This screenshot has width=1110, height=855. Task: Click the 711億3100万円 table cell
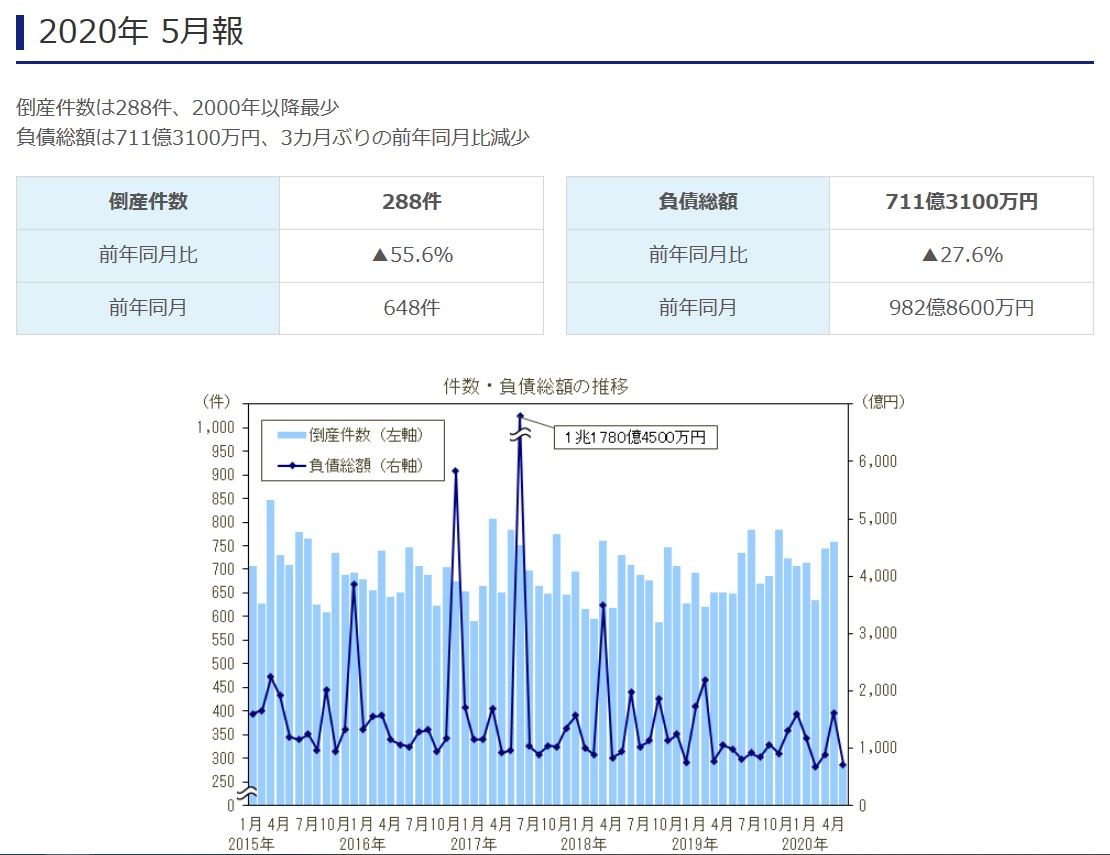[x=961, y=202]
